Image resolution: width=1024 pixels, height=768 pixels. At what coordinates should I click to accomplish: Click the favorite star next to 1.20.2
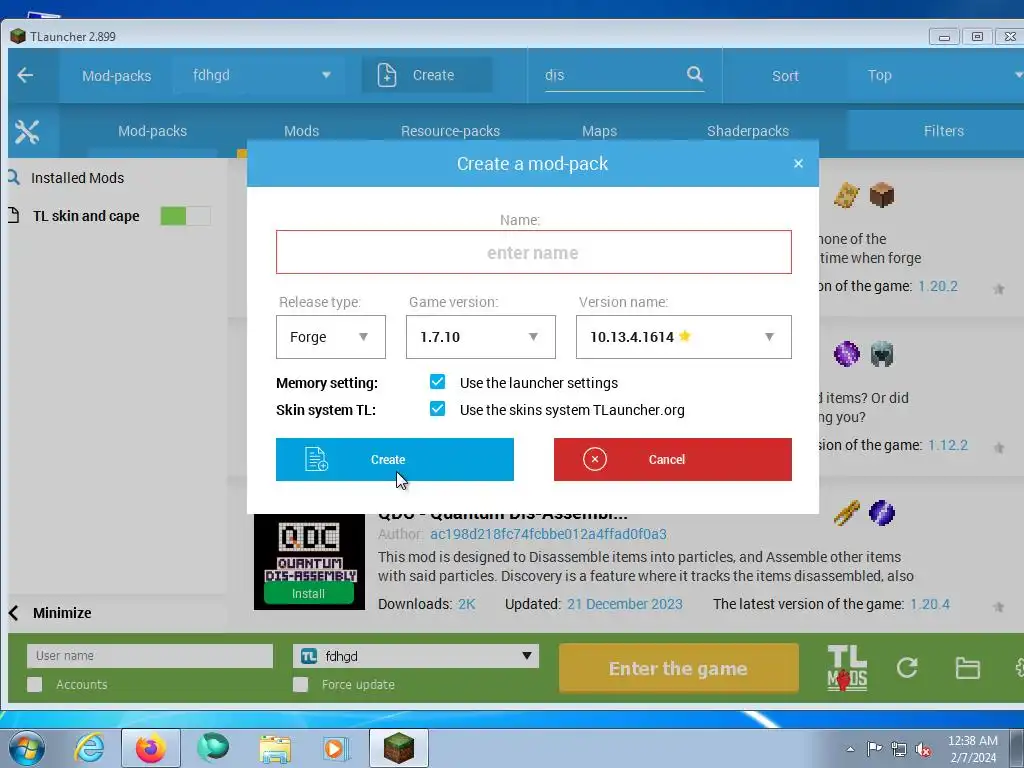999,289
